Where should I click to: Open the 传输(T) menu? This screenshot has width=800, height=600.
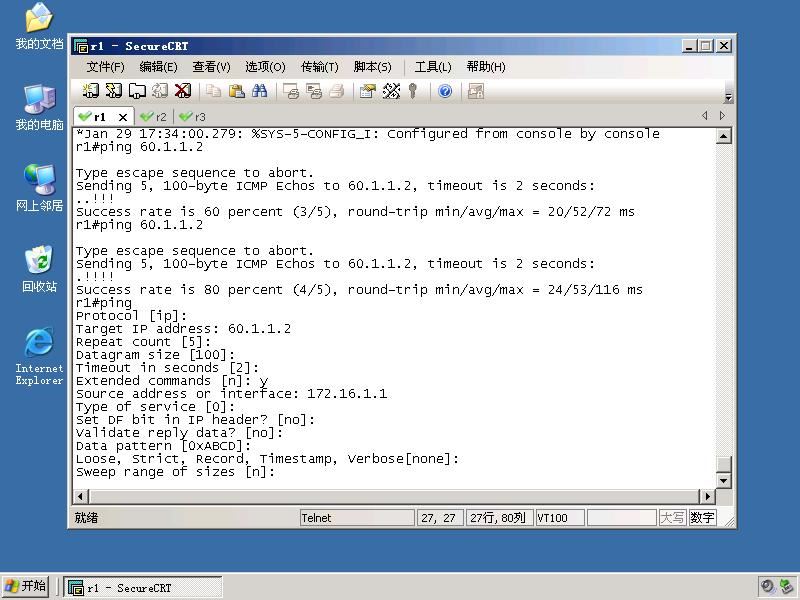[319, 67]
